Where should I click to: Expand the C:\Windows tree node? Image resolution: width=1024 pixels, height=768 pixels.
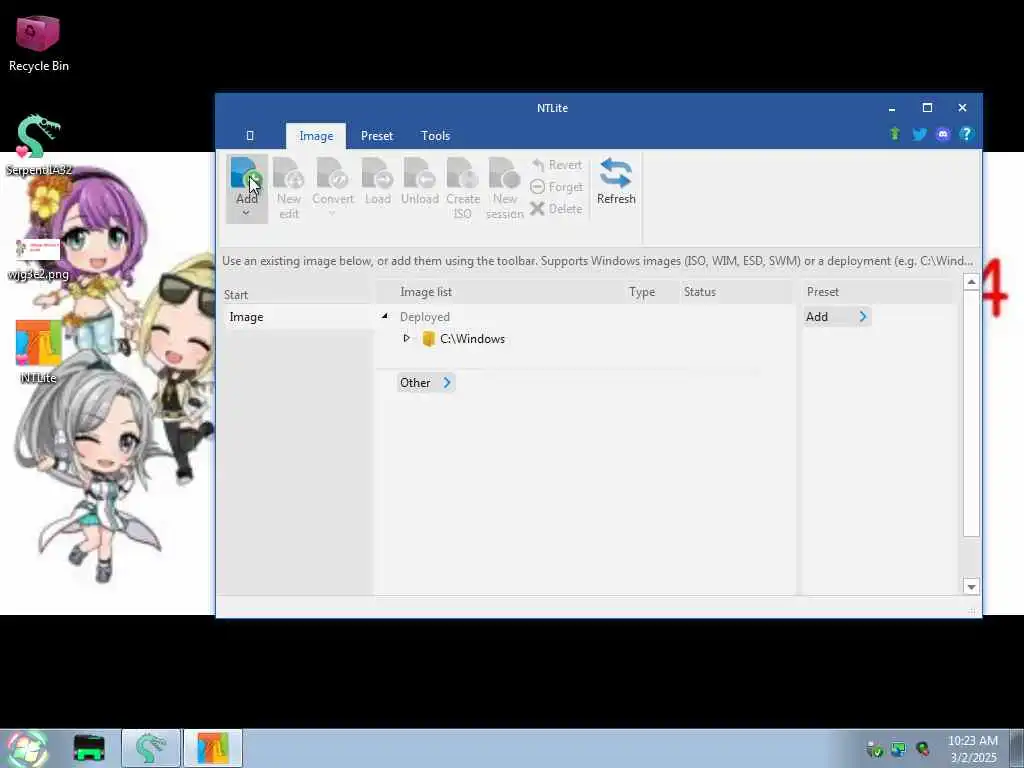pos(406,338)
